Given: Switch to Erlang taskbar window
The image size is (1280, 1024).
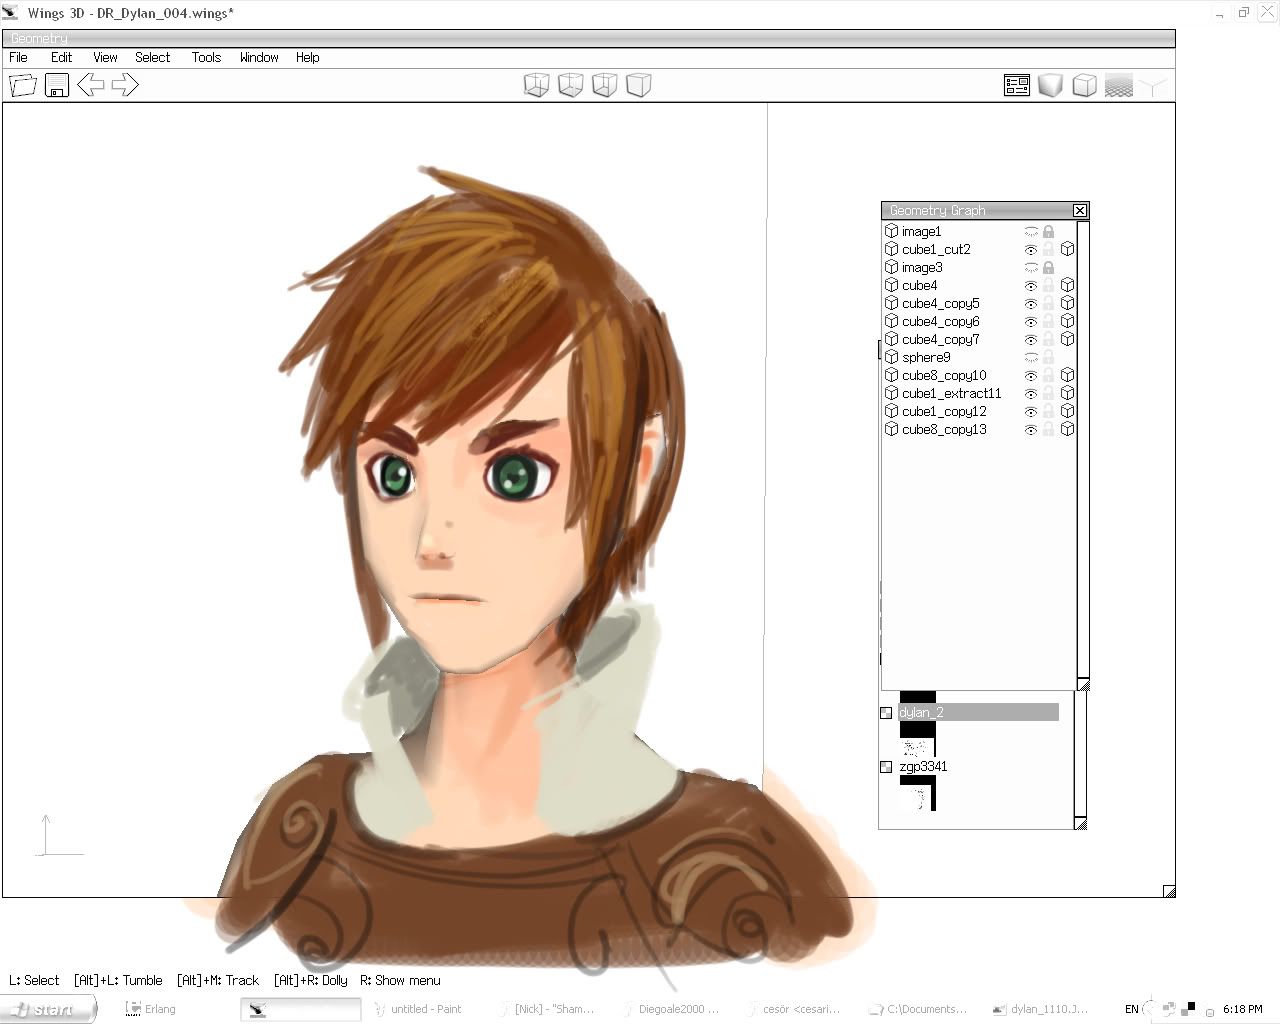Looking at the screenshot, I should [x=152, y=1009].
